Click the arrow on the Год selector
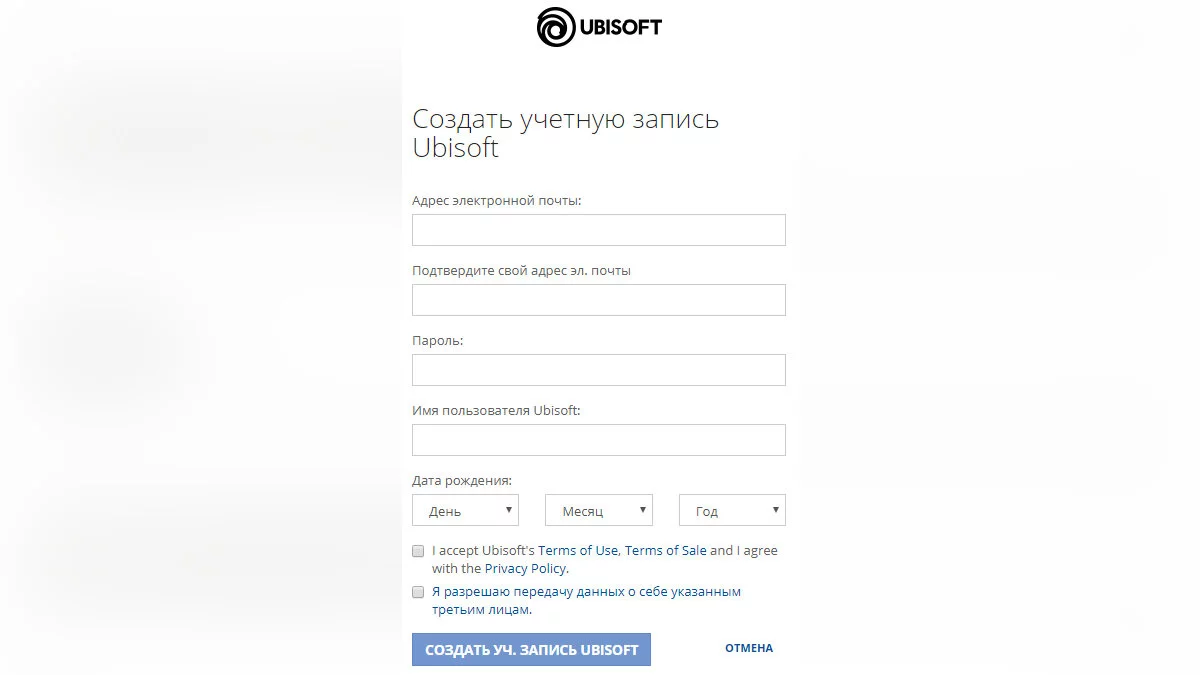Image resolution: width=1200 pixels, height=675 pixels. (776, 510)
